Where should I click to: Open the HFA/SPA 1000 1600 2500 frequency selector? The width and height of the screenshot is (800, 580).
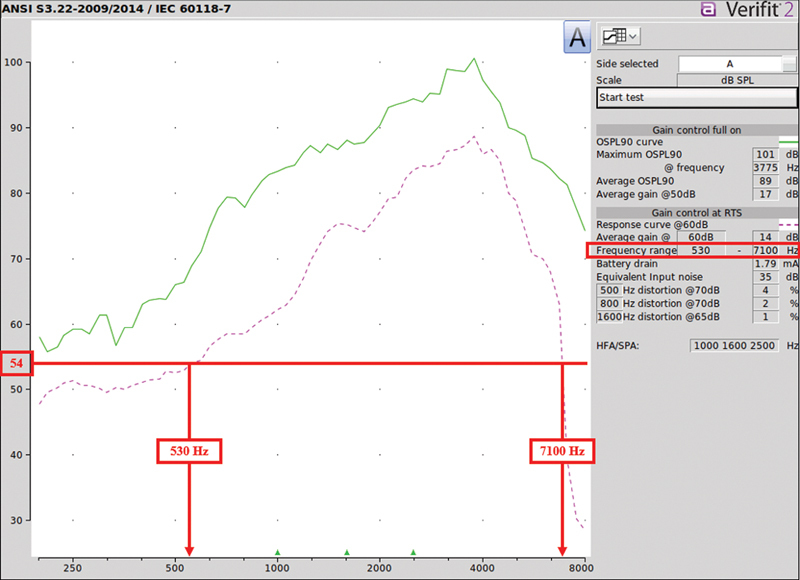point(734,345)
